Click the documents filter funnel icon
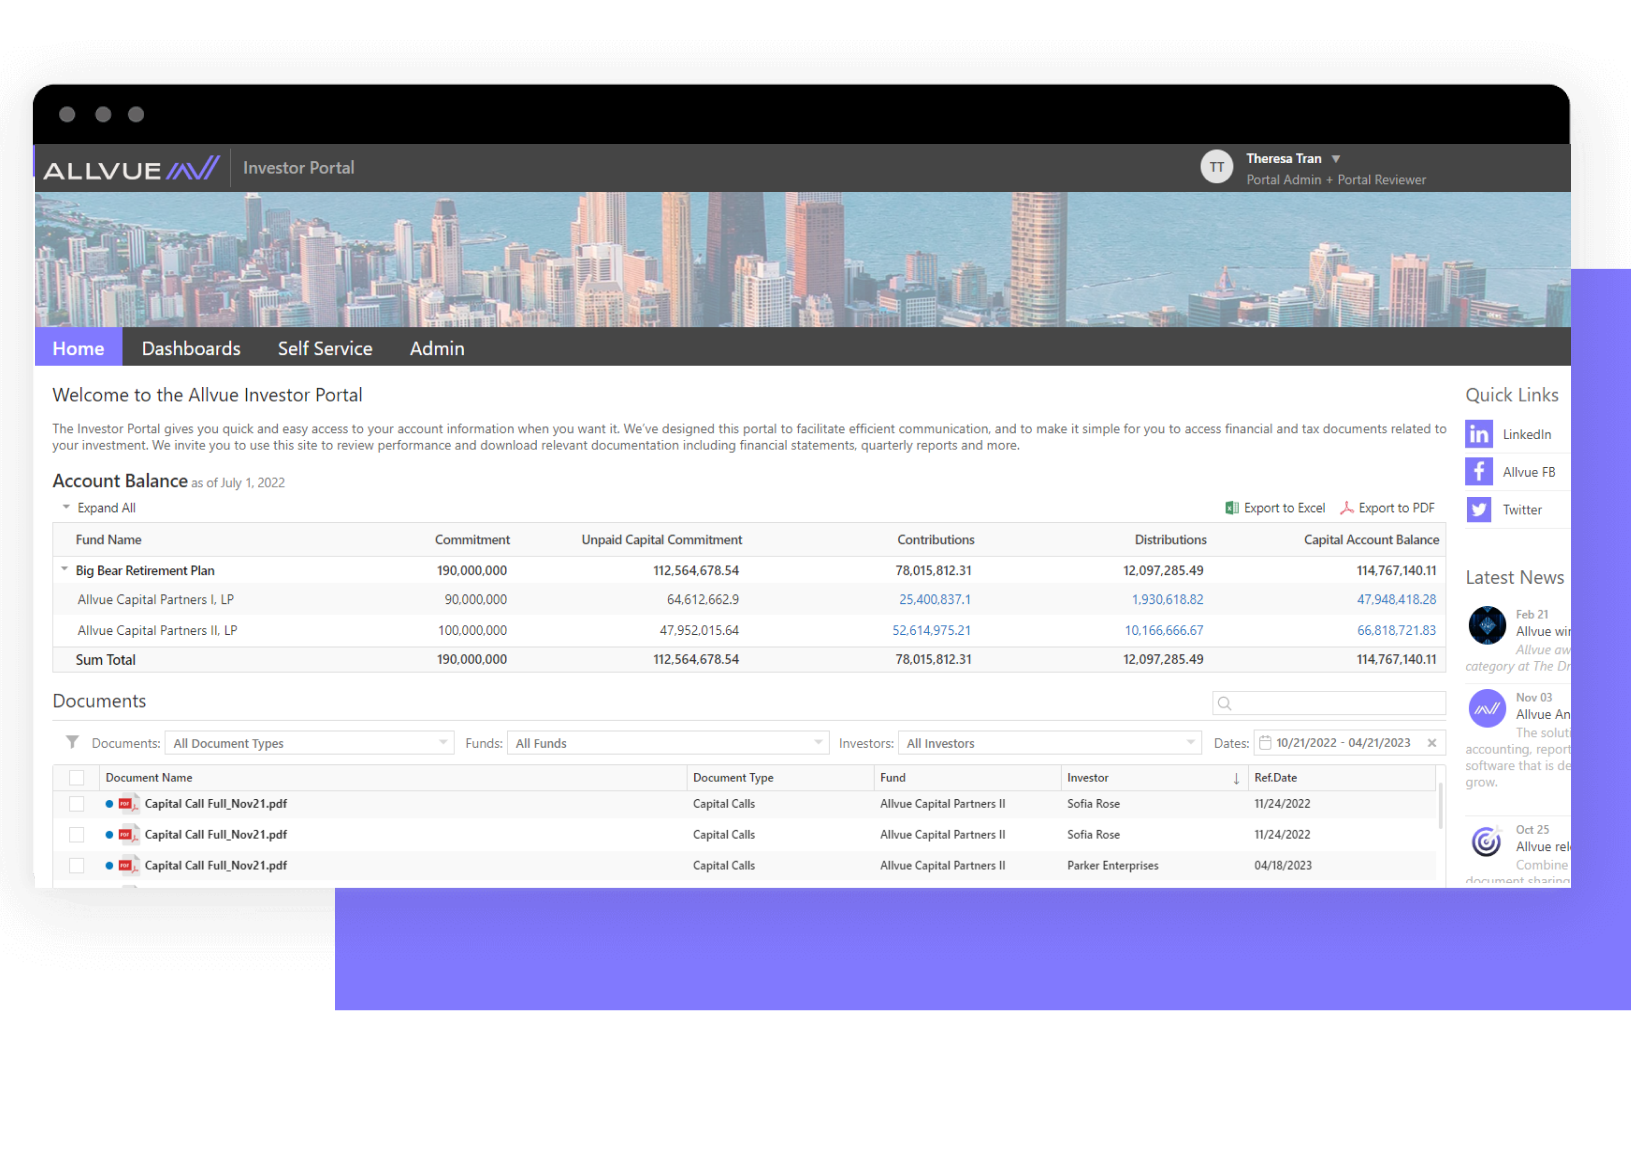The width and height of the screenshot is (1631, 1167). point(72,742)
